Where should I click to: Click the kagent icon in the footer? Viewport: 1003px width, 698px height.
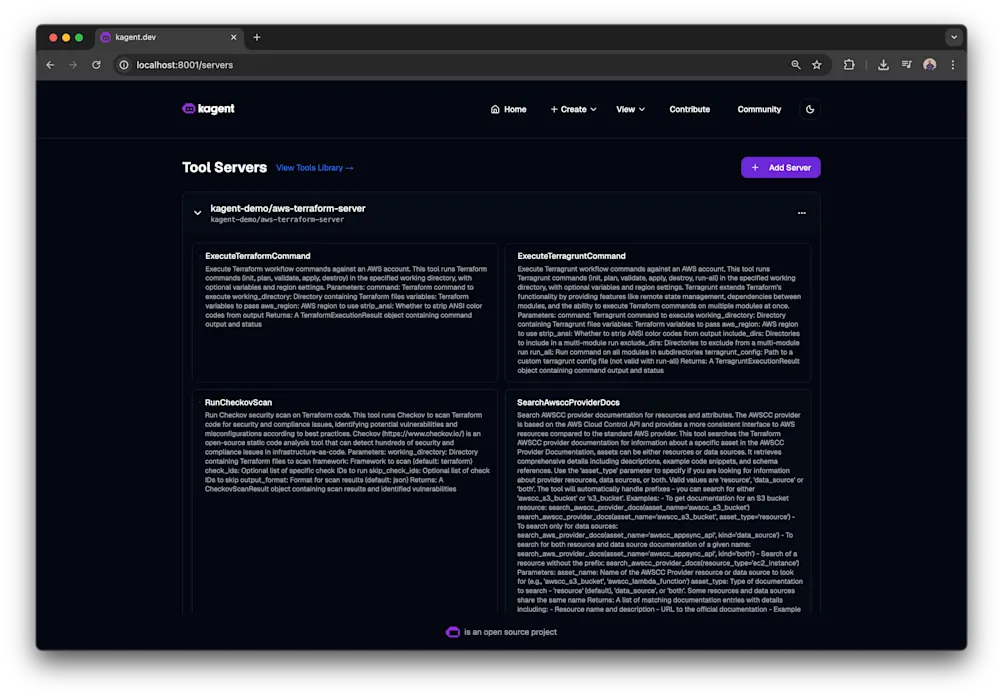pos(452,631)
